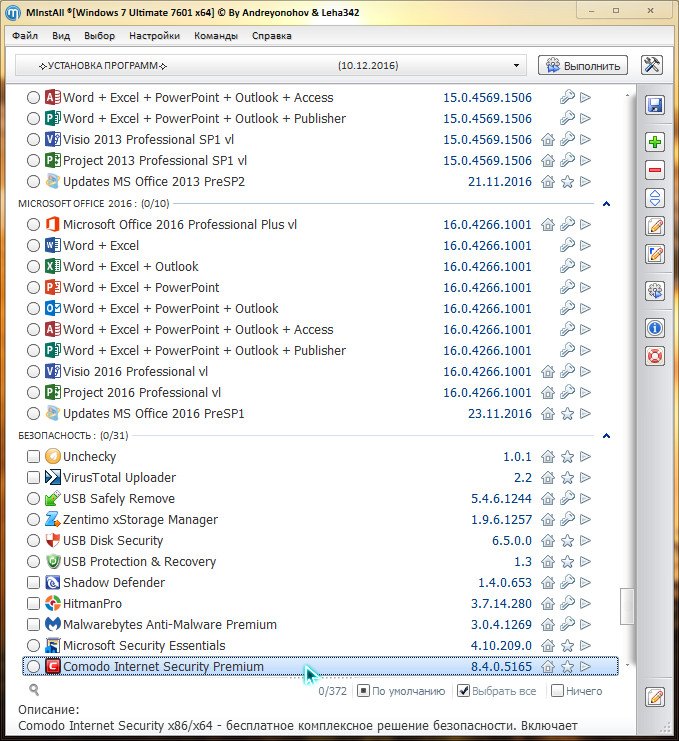Click version number 3.0.4.1269
Viewport: 679px width, 741px height.
tap(501, 624)
